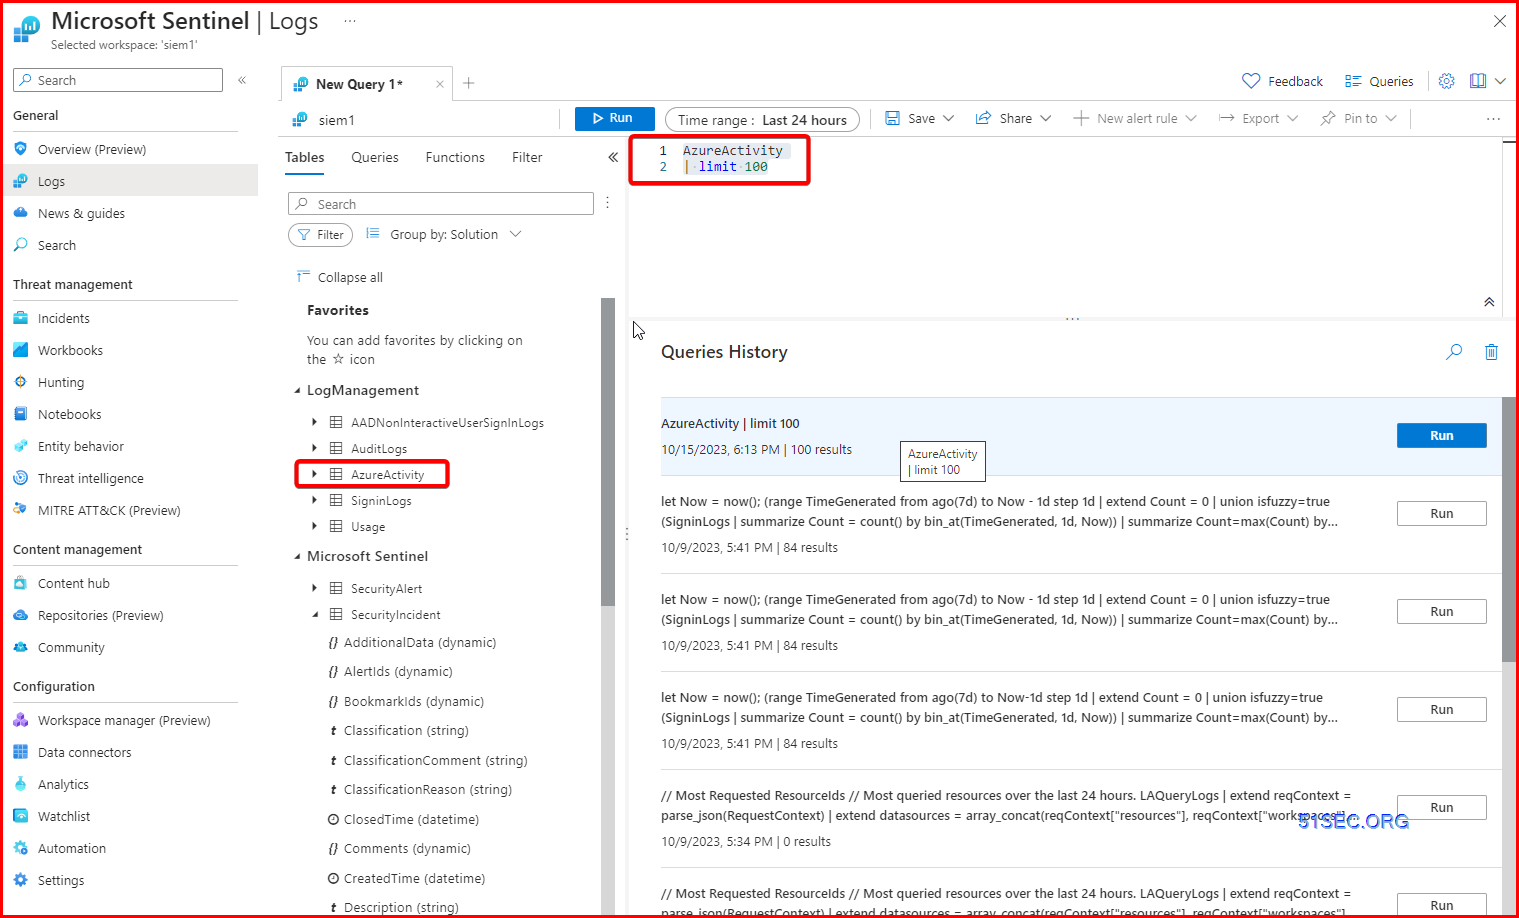The width and height of the screenshot is (1519, 918).
Task: Expand the AzureActivity table node
Action: (x=314, y=474)
